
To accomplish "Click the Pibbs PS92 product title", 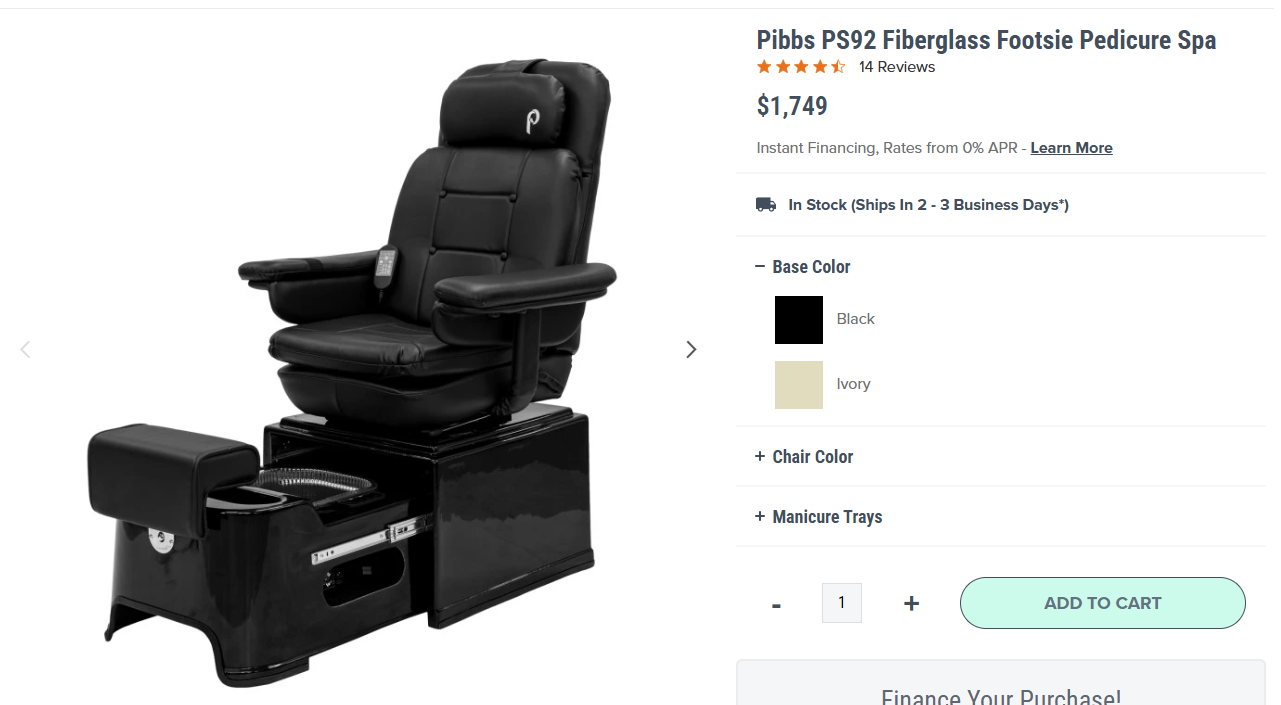I will [x=986, y=40].
